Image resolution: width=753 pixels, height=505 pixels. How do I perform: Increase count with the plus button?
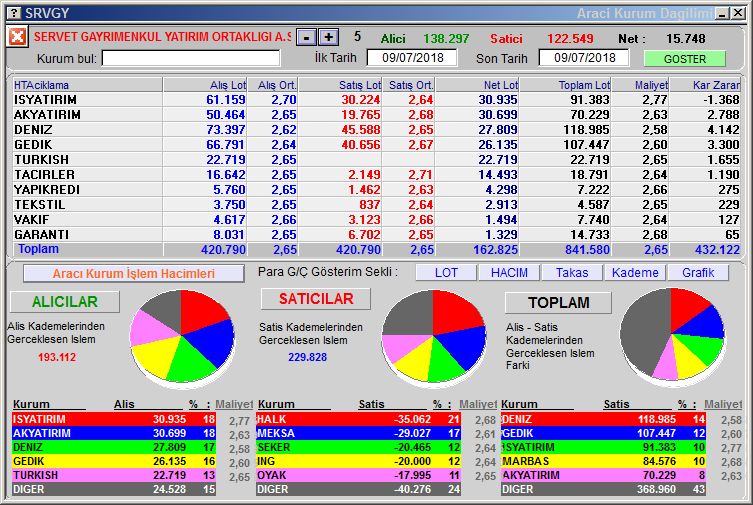point(328,37)
